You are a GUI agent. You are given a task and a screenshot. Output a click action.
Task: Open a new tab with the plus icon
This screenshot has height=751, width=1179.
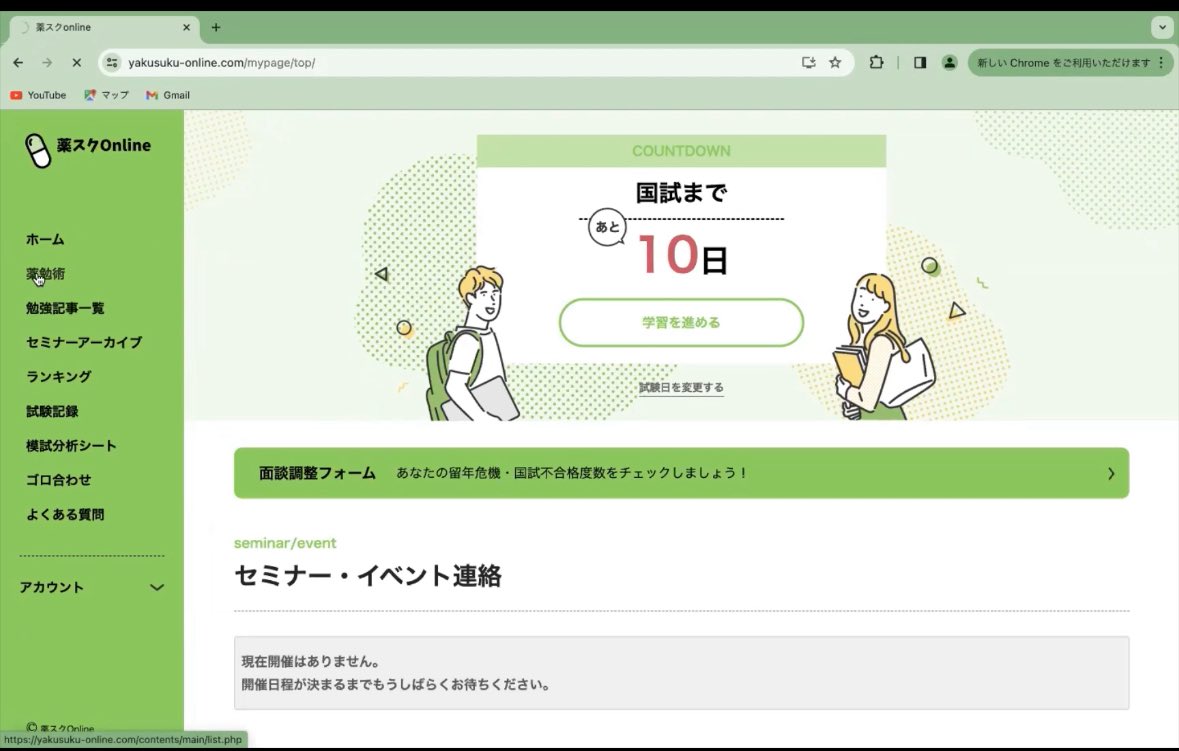(216, 27)
